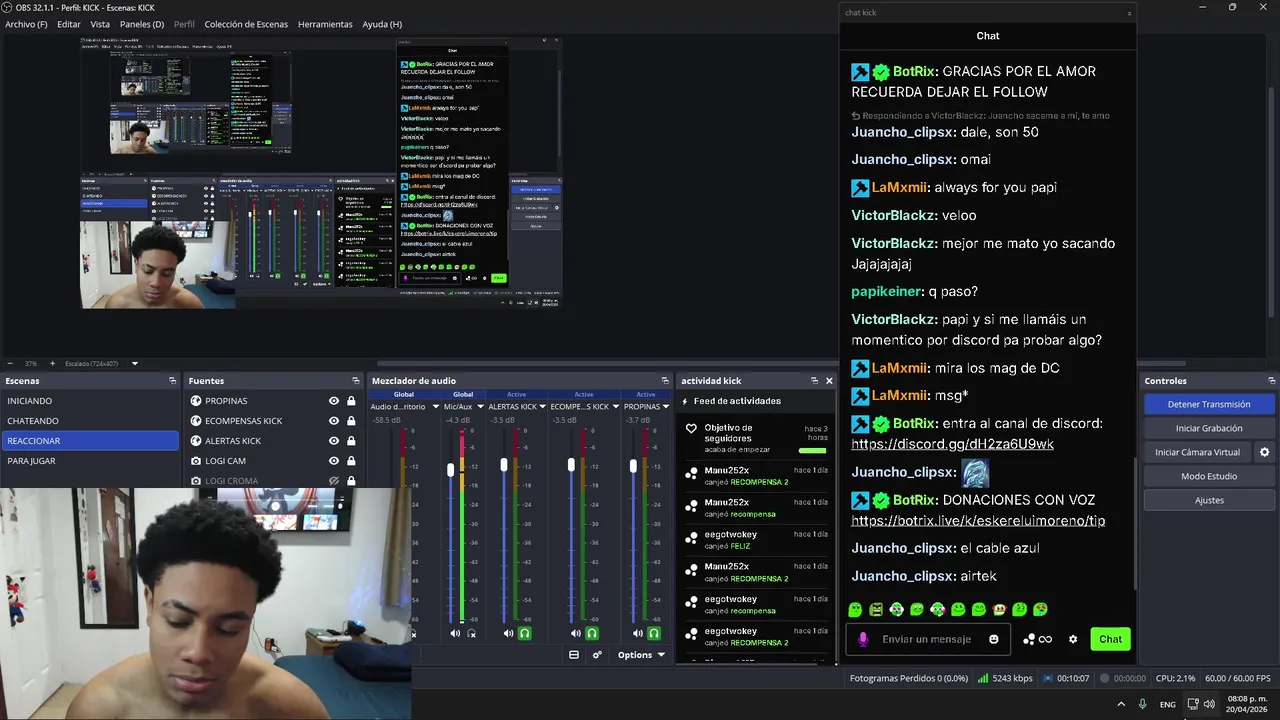Image resolution: width=1280 pixels, height=720 pixels.
Task: Open Ajustes in Controles panel
Action: (1209, 500)
